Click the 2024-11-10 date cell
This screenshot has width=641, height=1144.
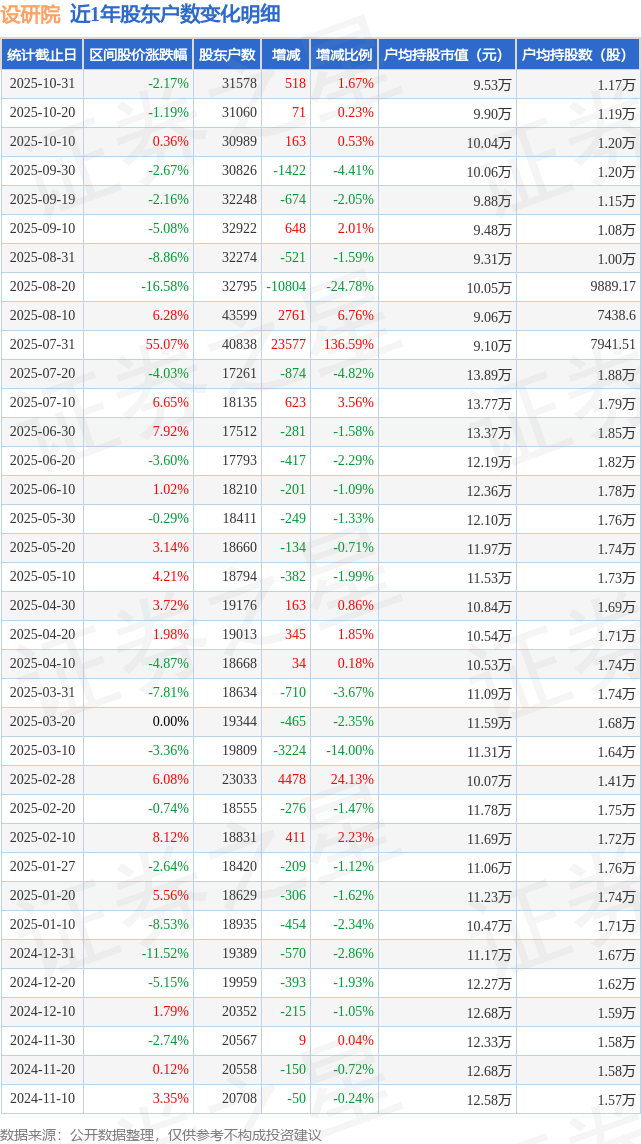[42, 1099]
